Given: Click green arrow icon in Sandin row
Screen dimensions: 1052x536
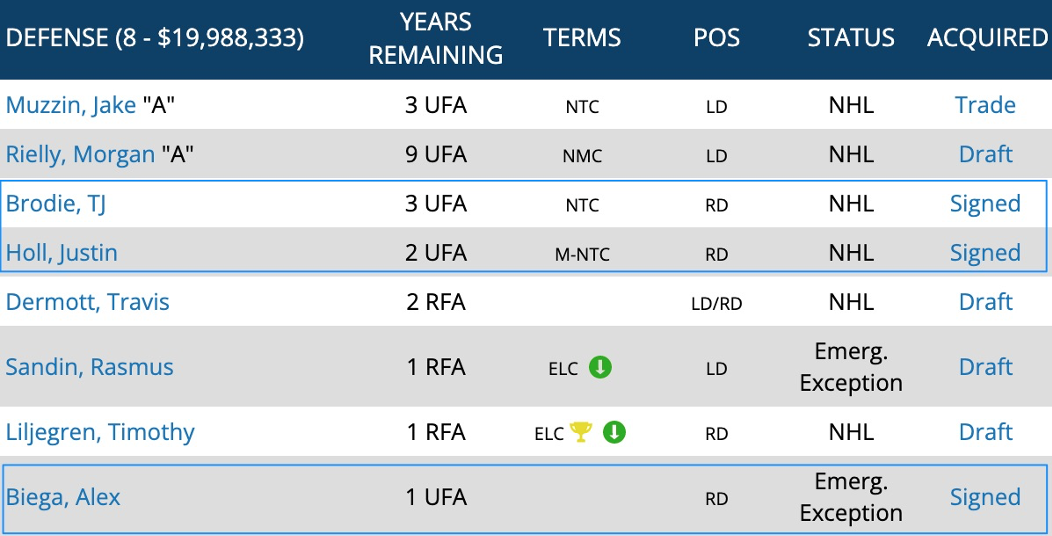Looking at the screenshot, I should pos(600,367).
